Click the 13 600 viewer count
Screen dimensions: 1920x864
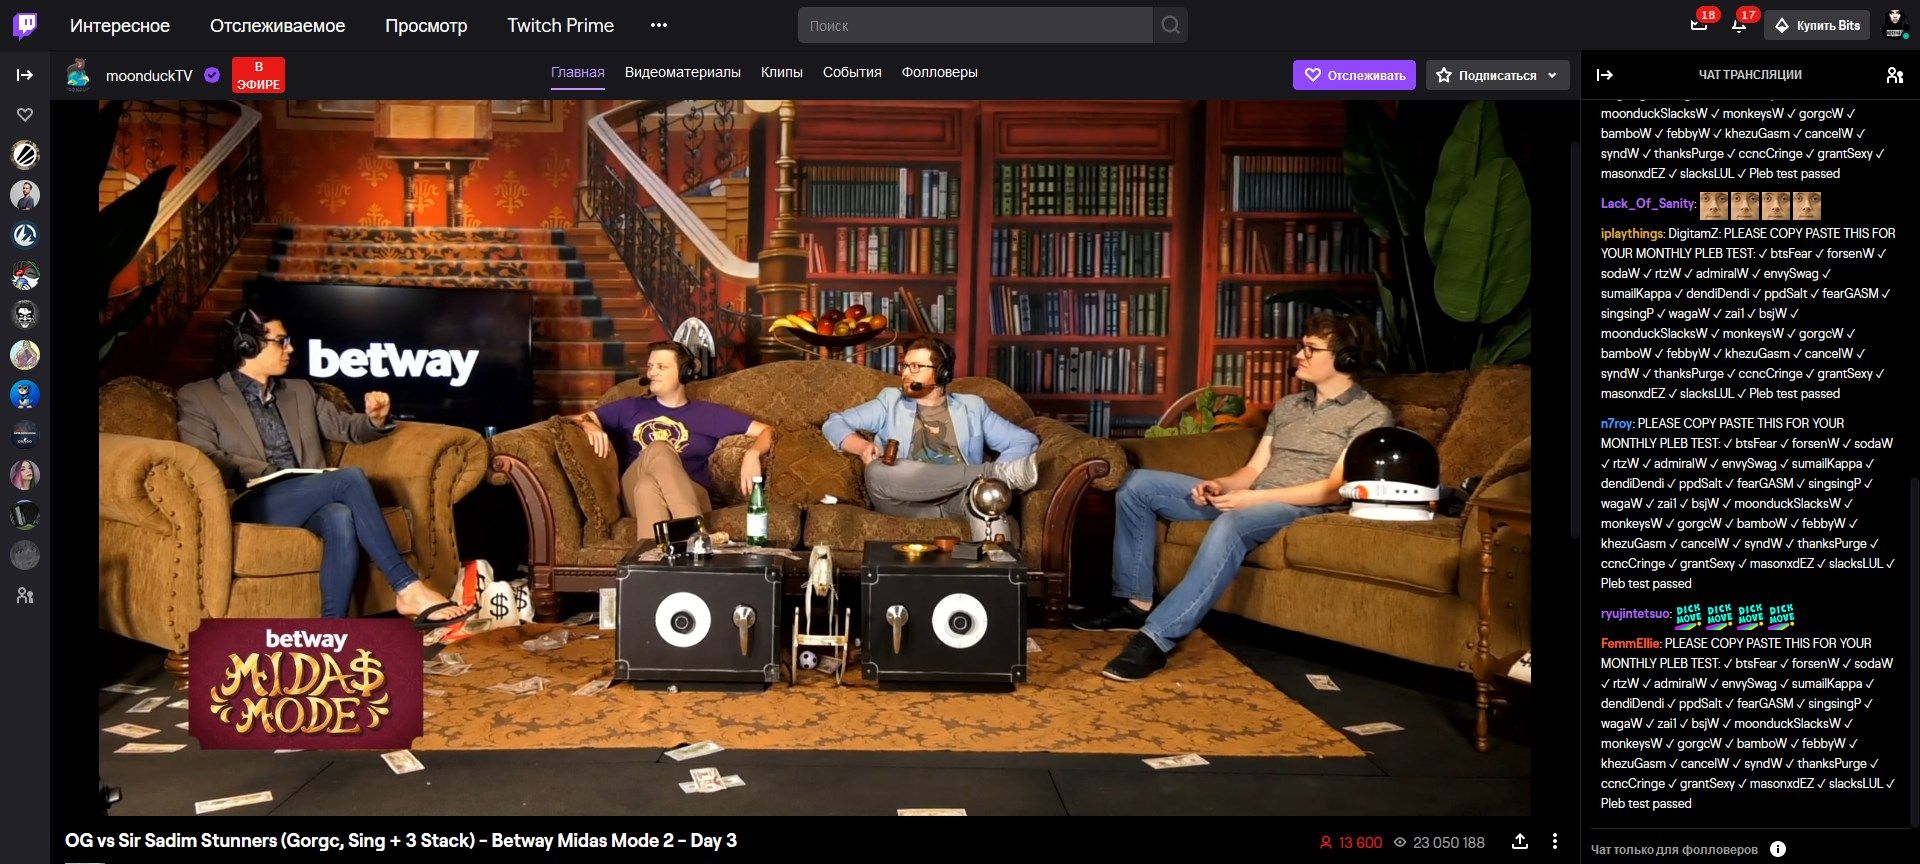point(1351,842)
